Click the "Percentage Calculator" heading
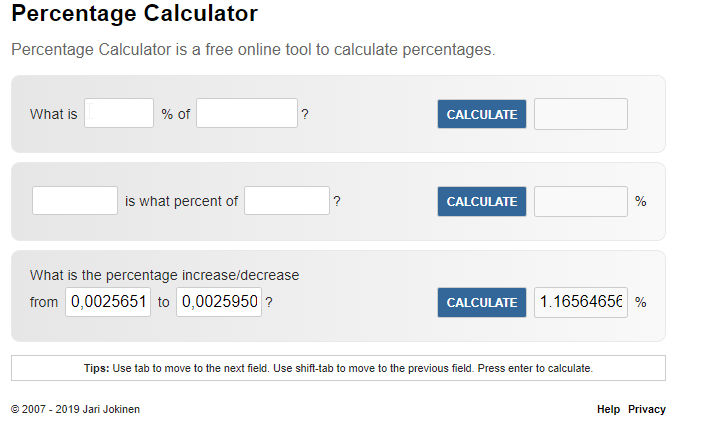 pyautogui.click(x=134, y=15)
